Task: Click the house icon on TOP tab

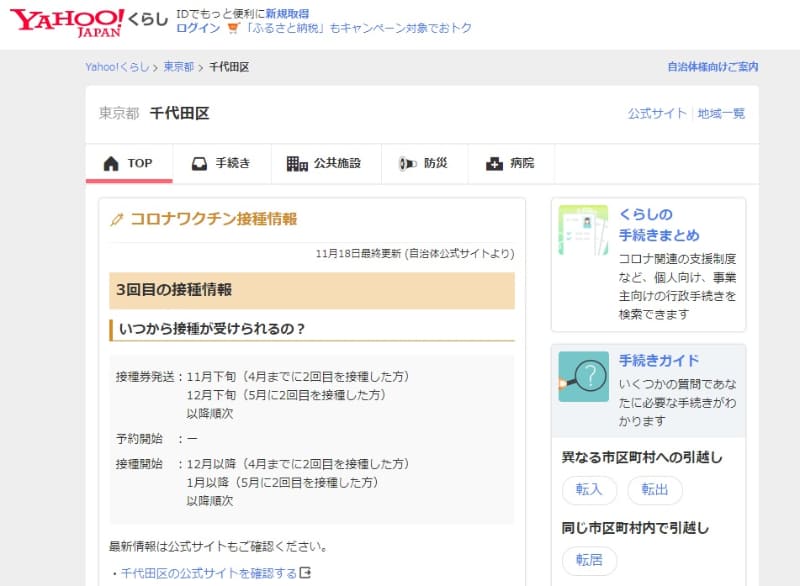Action: click(111, 164)
